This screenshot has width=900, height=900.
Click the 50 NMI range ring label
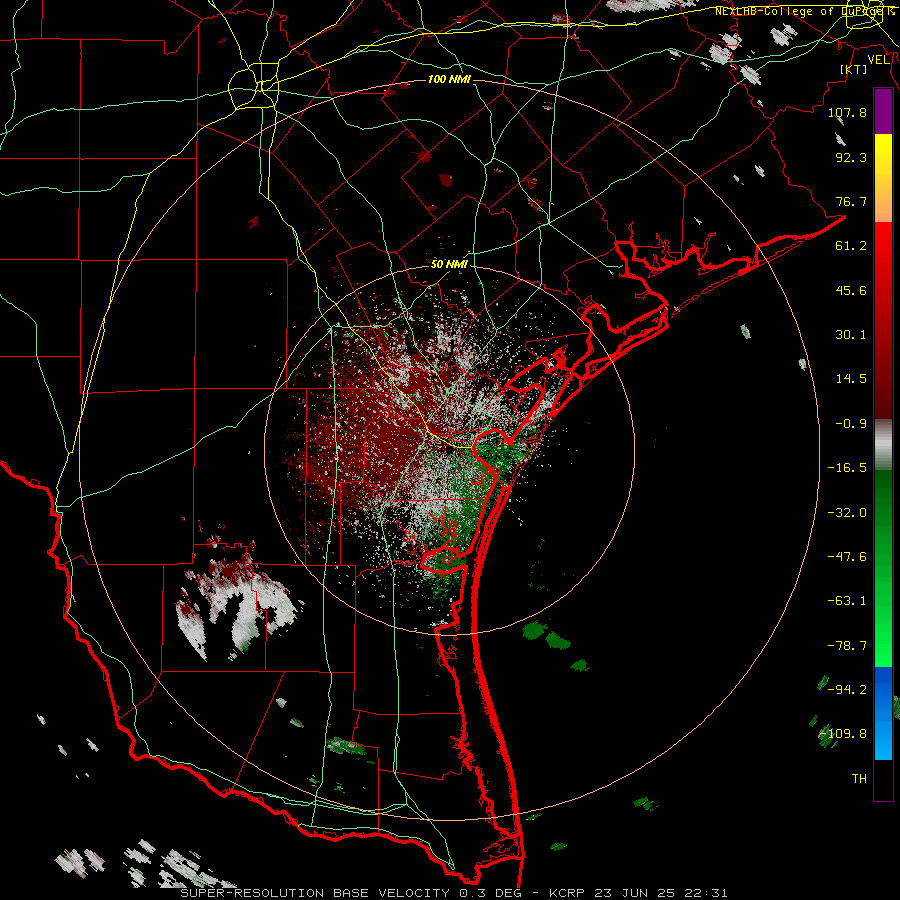pos(449,264)
